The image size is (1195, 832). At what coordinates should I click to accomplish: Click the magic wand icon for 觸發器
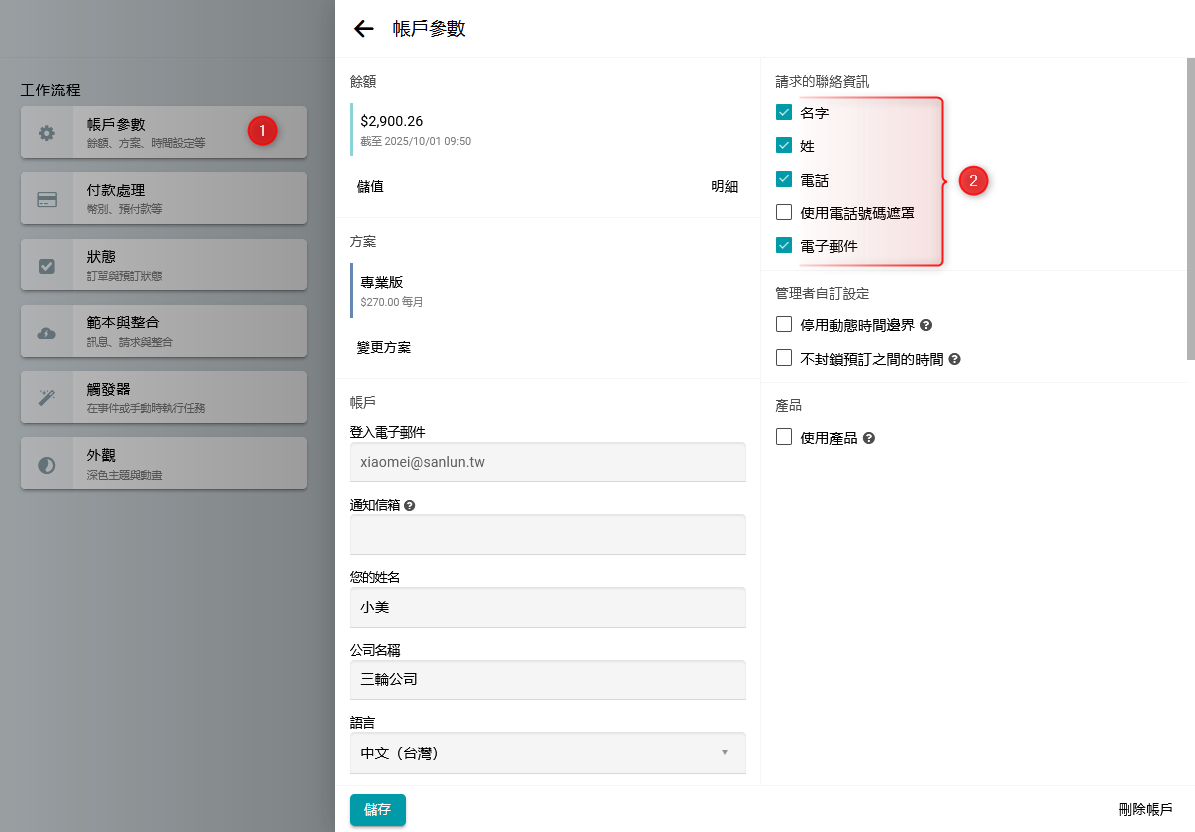click(x=47, y=398)
